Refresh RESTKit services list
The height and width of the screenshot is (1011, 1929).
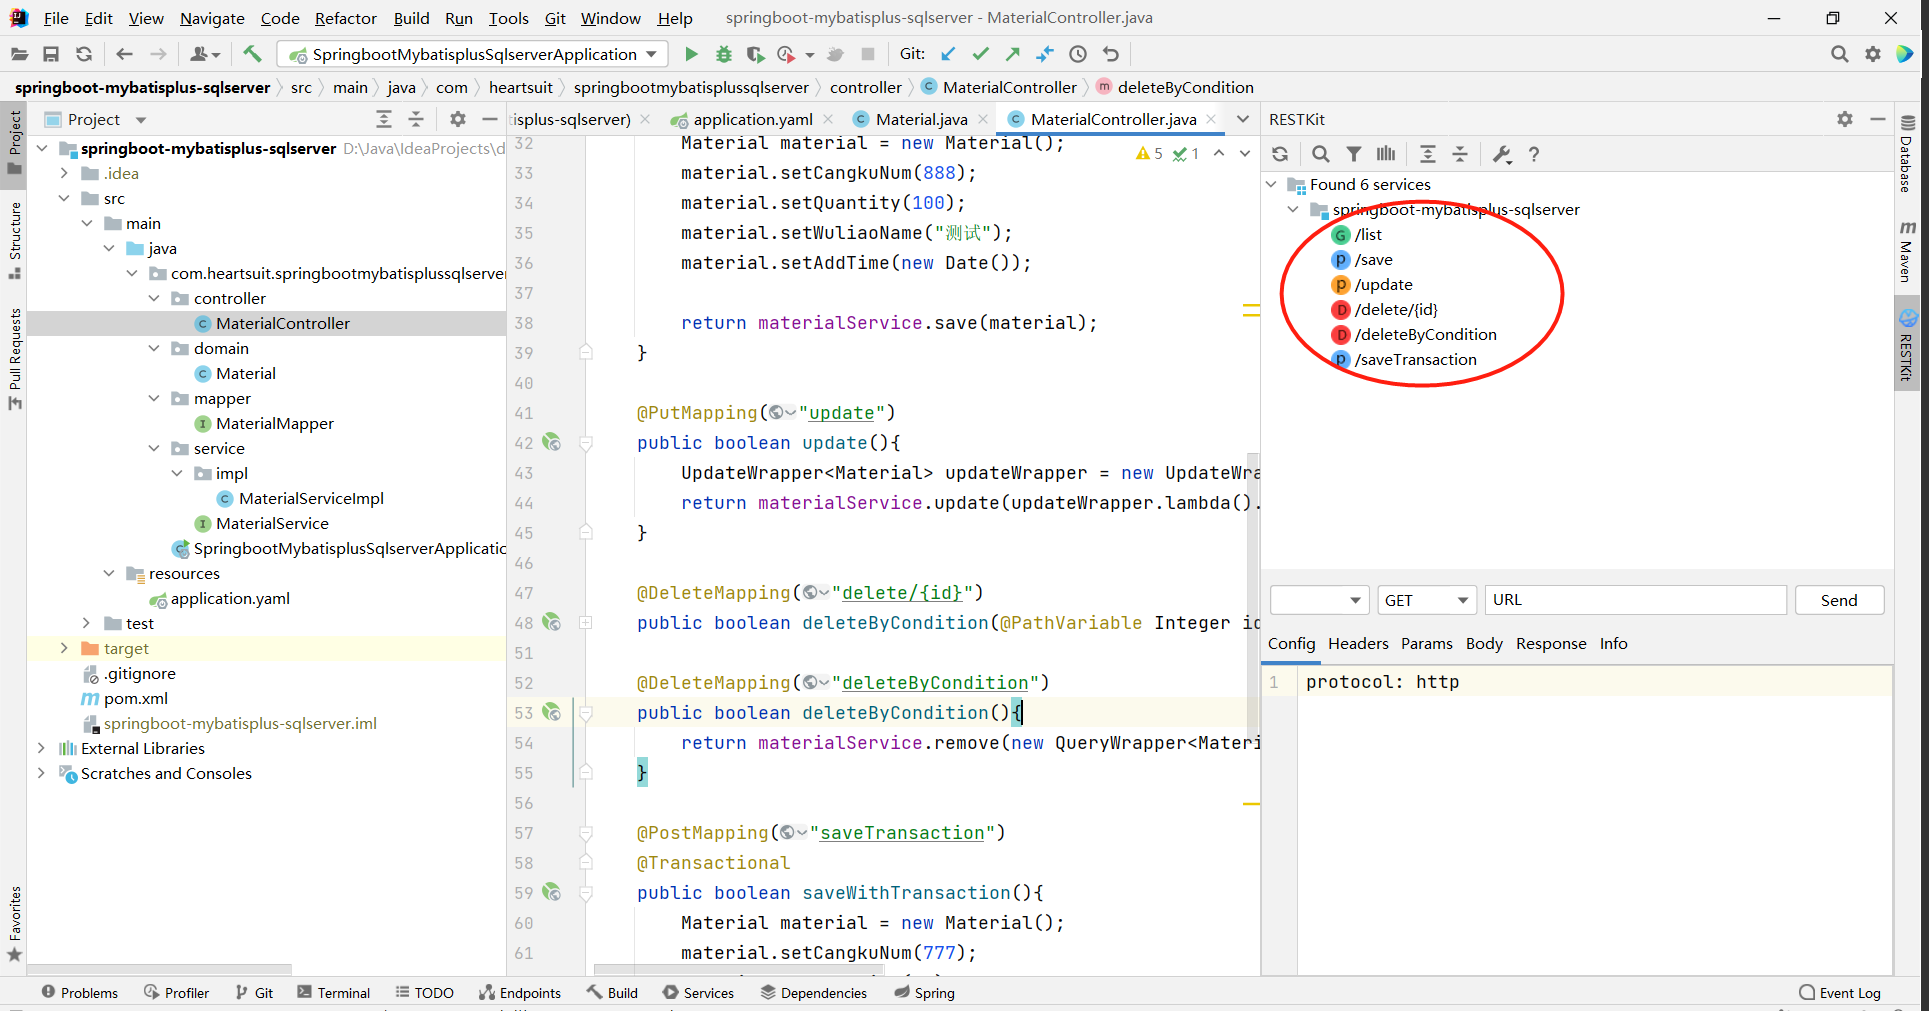click(x=1280, y=154)
